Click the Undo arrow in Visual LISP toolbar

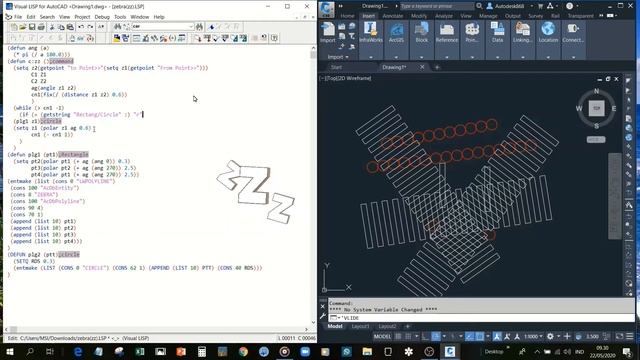81,27
